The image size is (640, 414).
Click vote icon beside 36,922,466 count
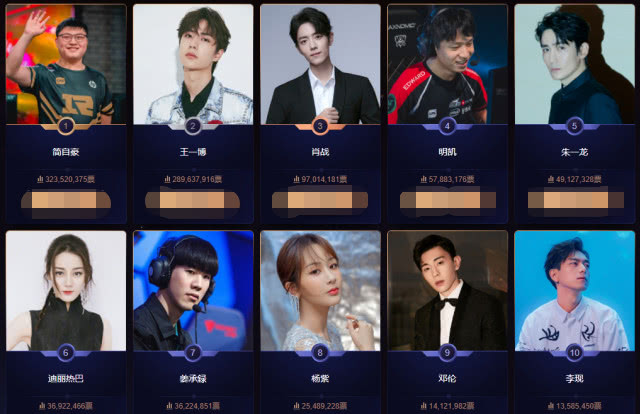(x=42, y=406)
